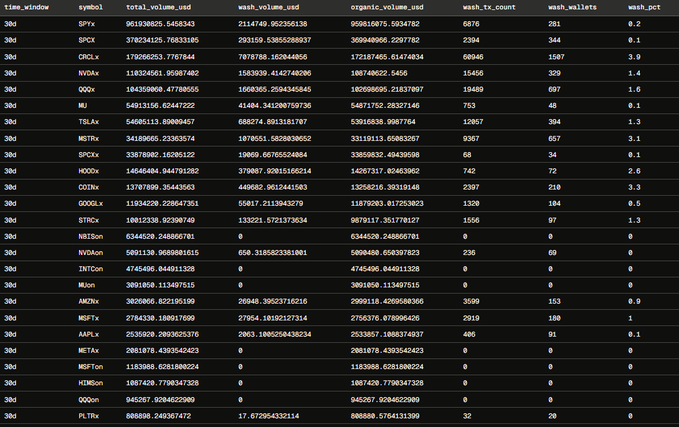Sort by the time_window column header
This screenshot has width=679, height=427.
(x=26, y=7)
